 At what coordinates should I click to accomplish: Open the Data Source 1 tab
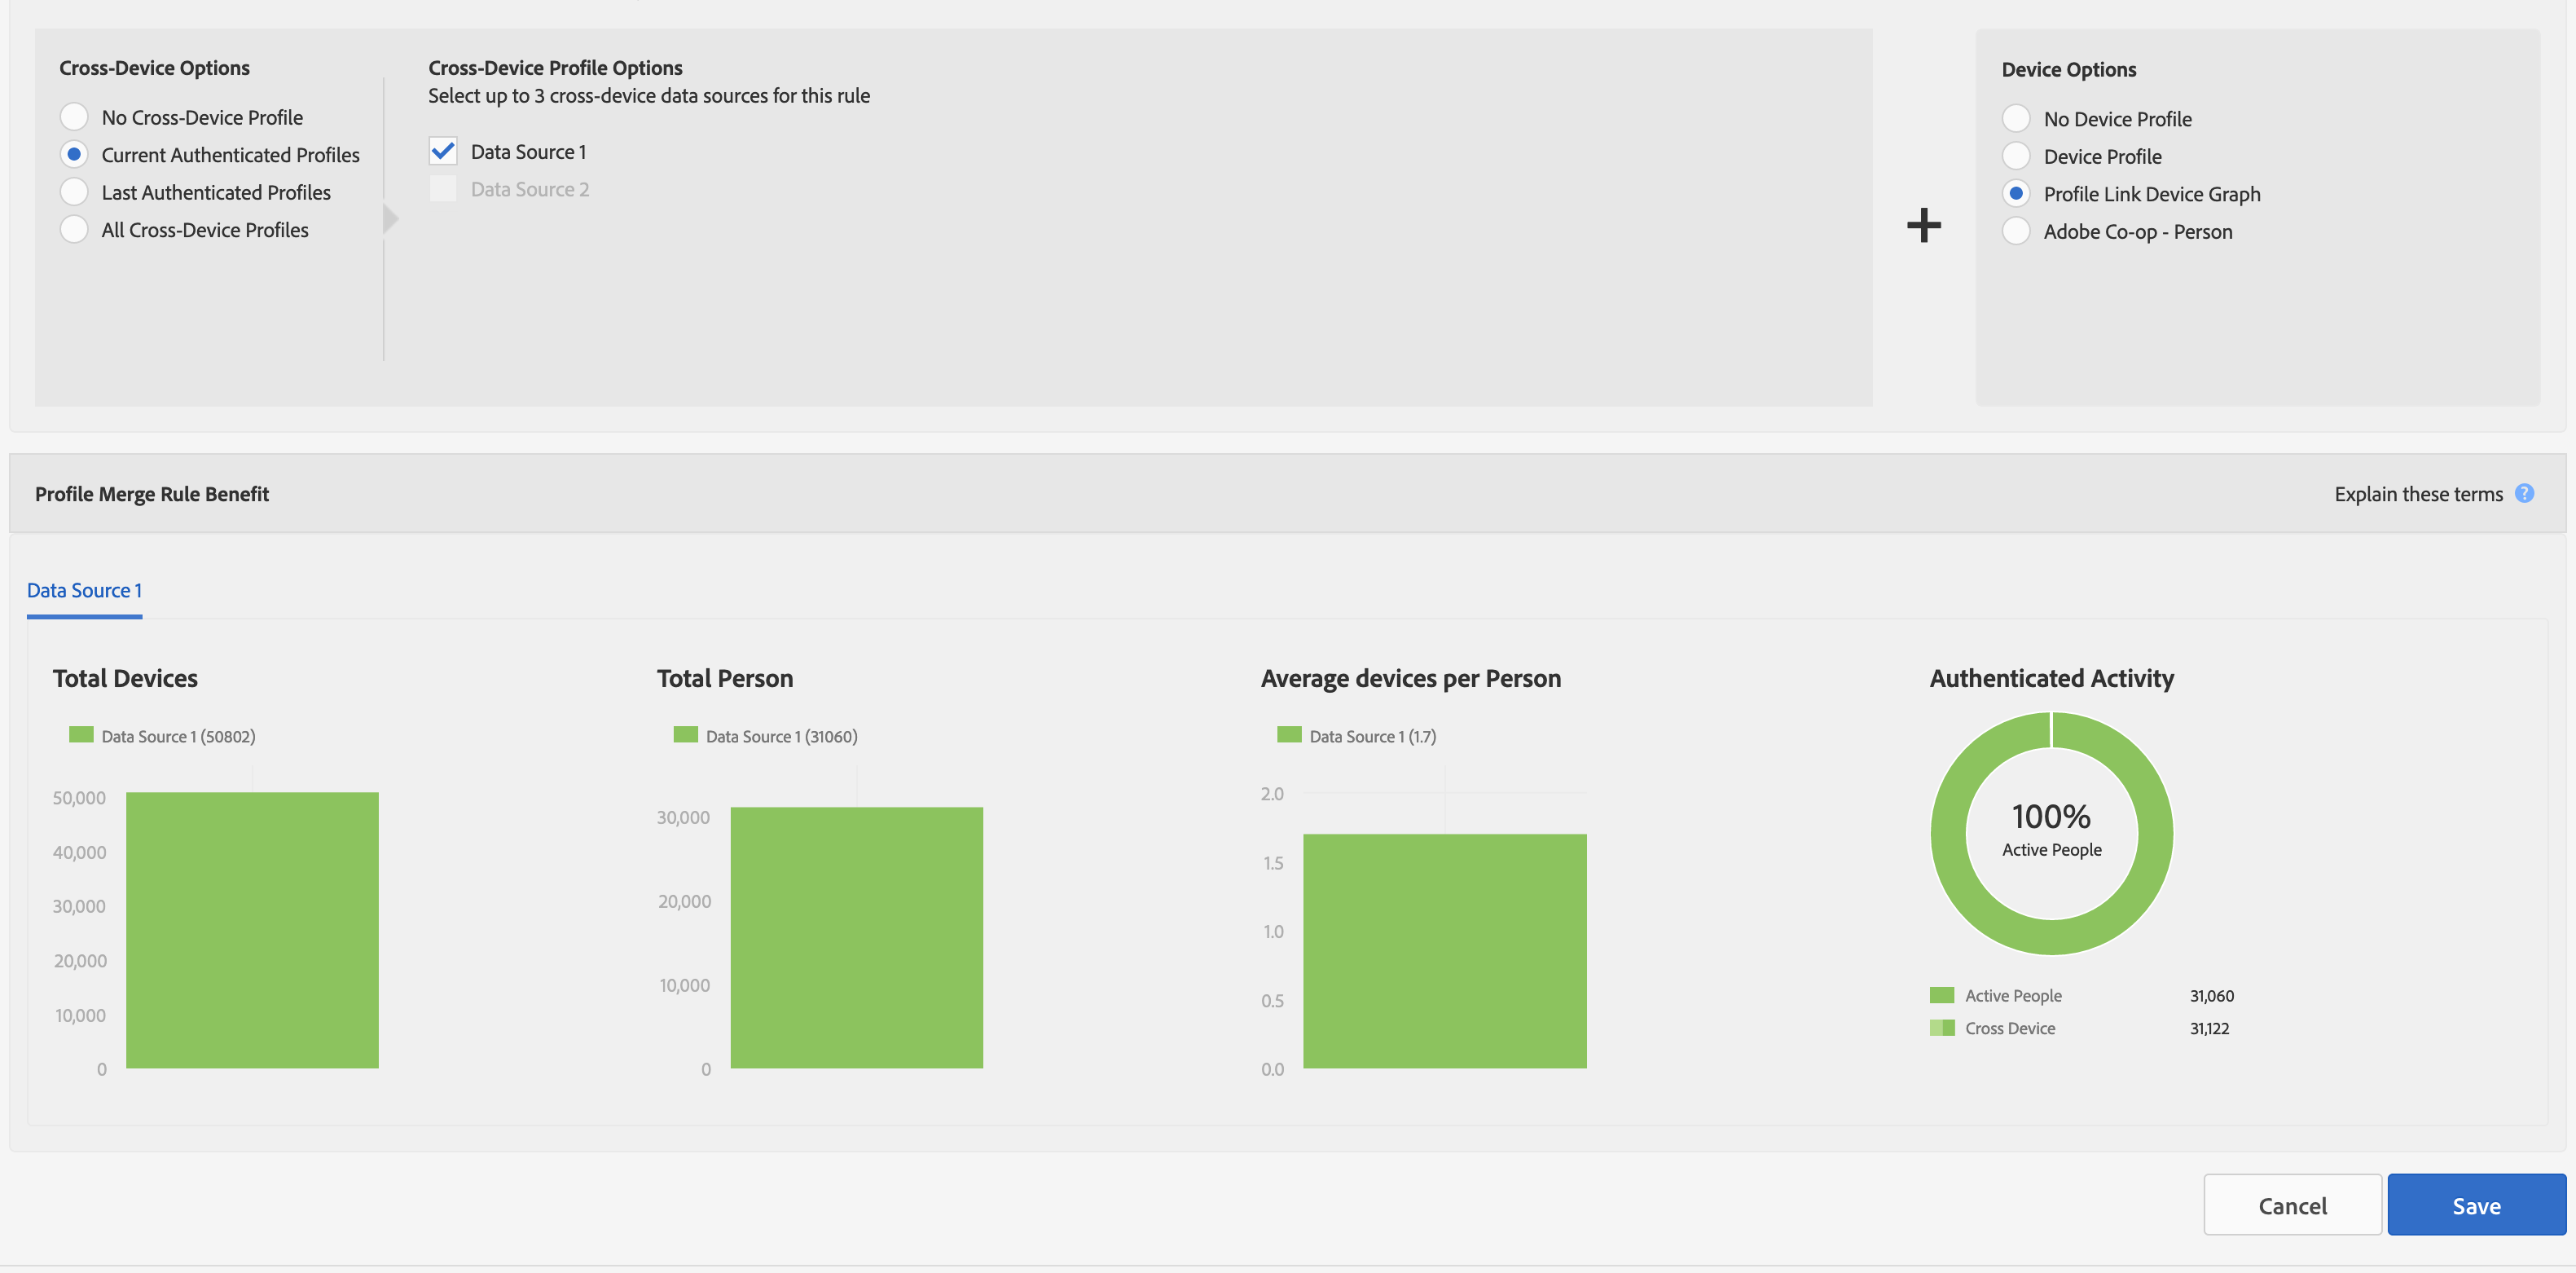[84, 590]
